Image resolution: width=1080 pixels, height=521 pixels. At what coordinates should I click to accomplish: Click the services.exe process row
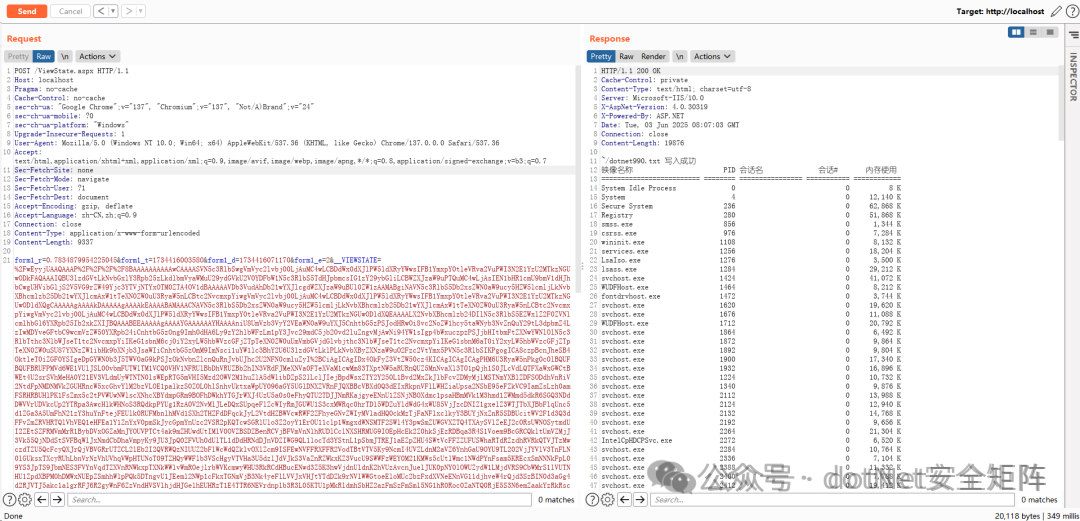tap(751, 251)
